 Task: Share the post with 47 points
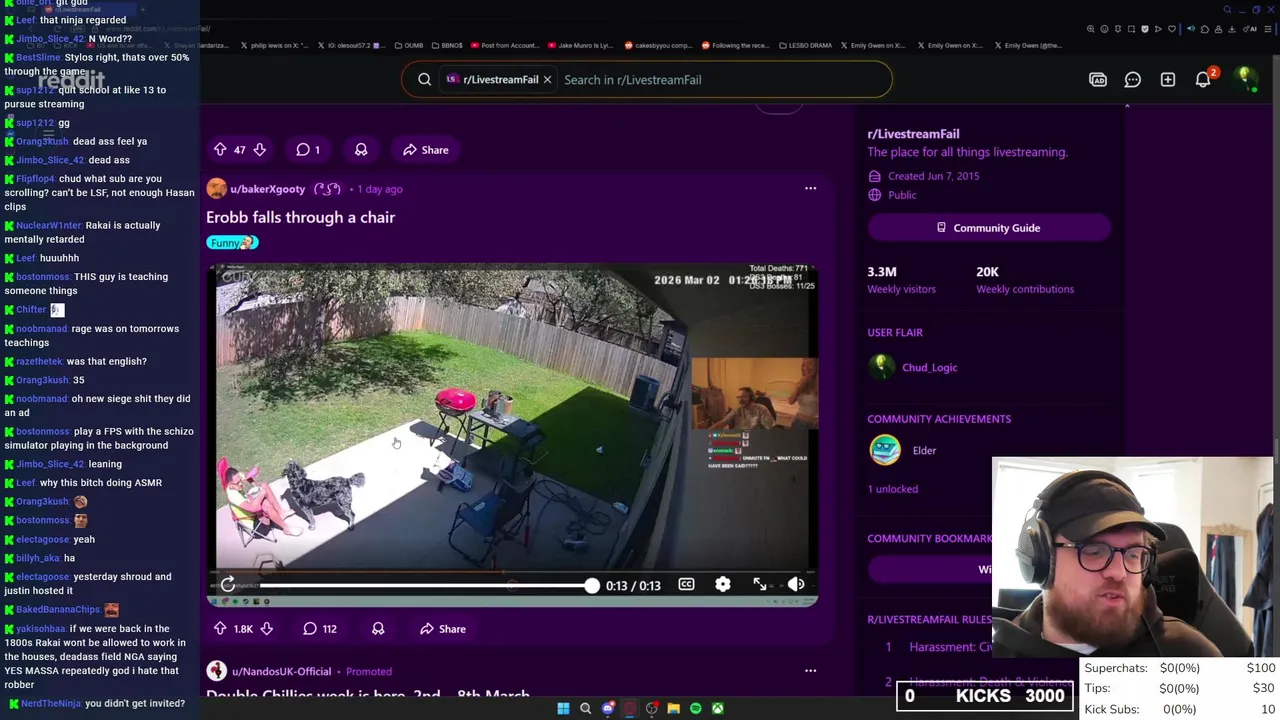coord(426,150)
